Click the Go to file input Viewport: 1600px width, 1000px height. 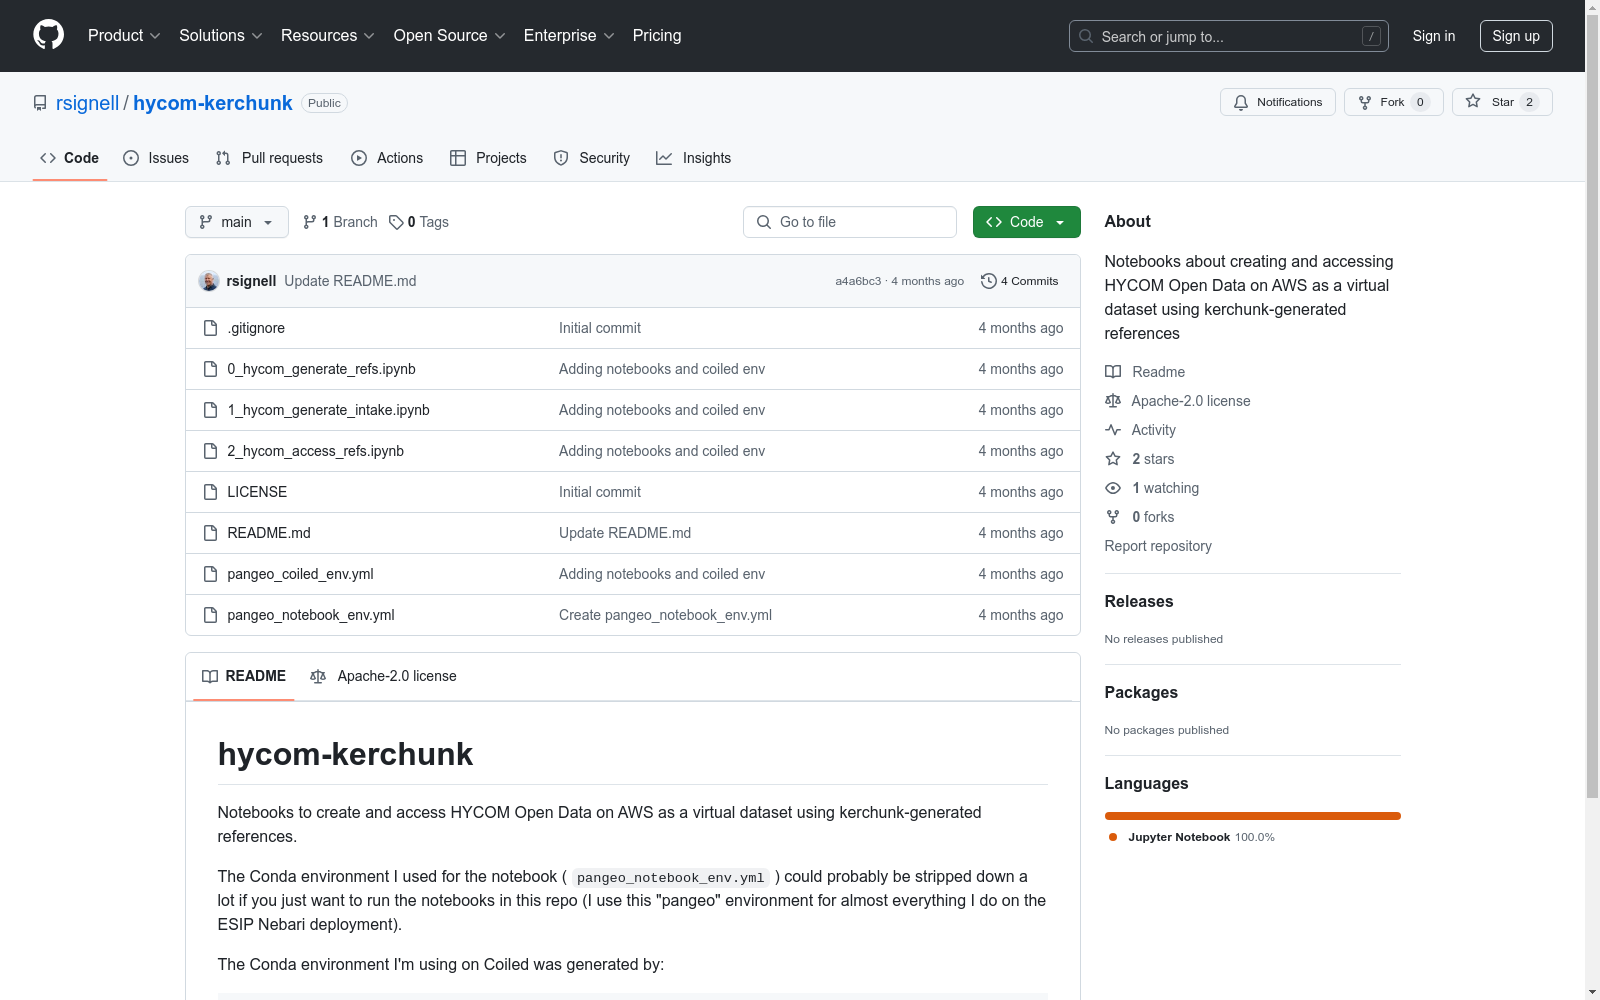pyautogui.click(x=850, y=222)
